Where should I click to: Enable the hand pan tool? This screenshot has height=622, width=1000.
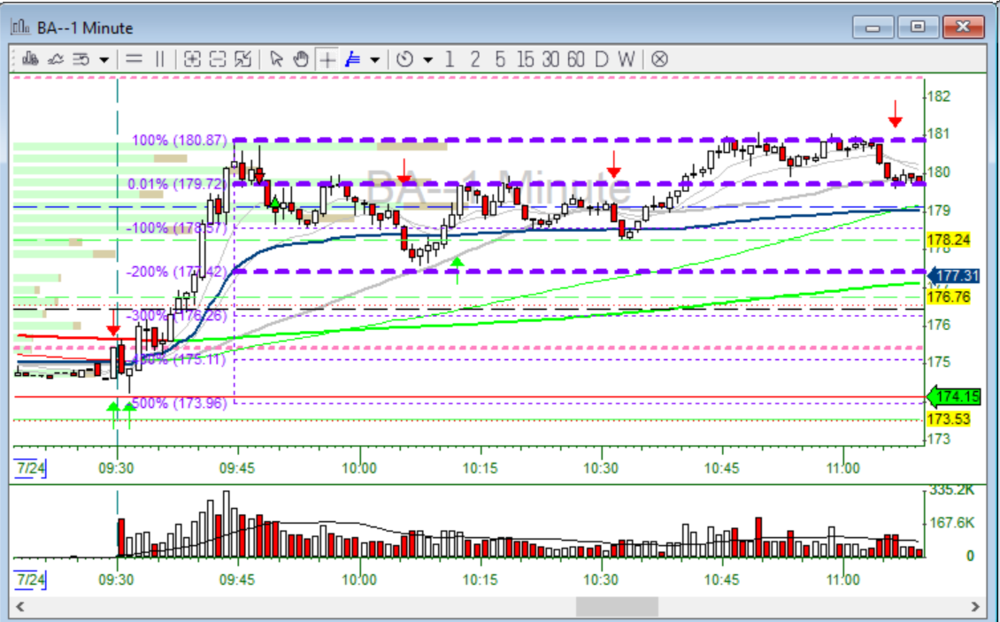[301, 59]
